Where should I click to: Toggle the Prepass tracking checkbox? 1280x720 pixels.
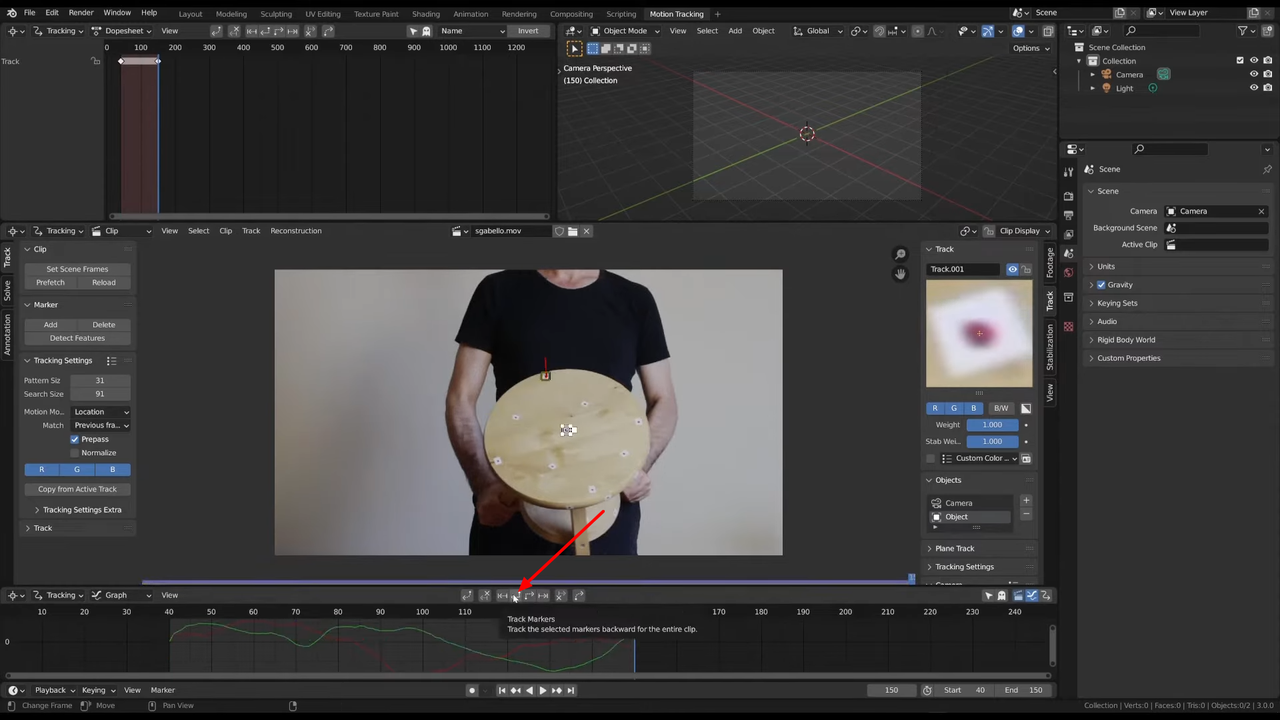[x=75, y=438]
